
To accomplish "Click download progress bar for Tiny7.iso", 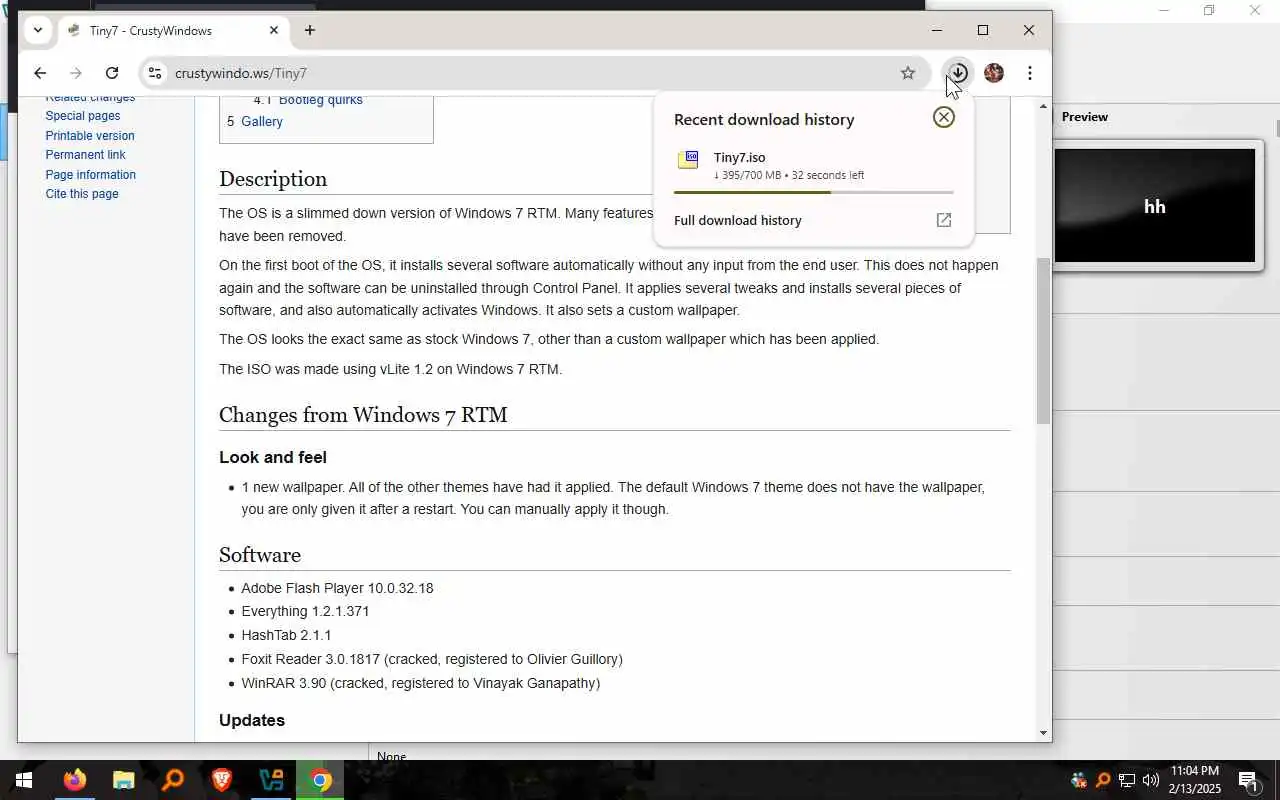I will coord(813,192).
